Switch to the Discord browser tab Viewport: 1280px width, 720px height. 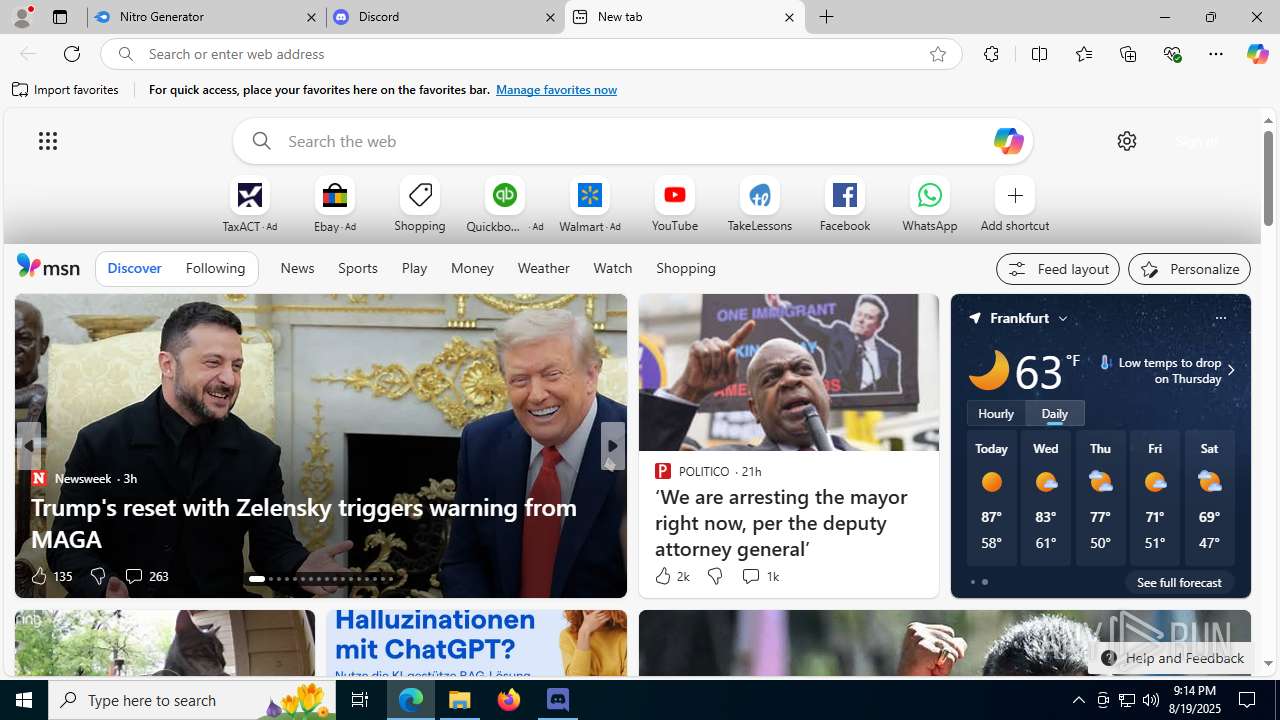[x=445, y=17]
